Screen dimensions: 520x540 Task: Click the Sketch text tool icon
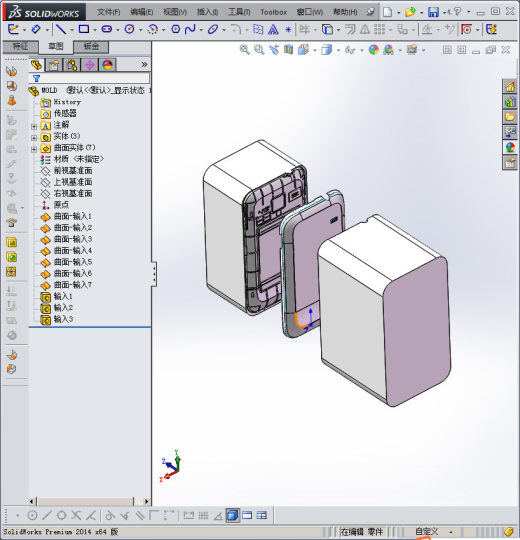point(273,30)
